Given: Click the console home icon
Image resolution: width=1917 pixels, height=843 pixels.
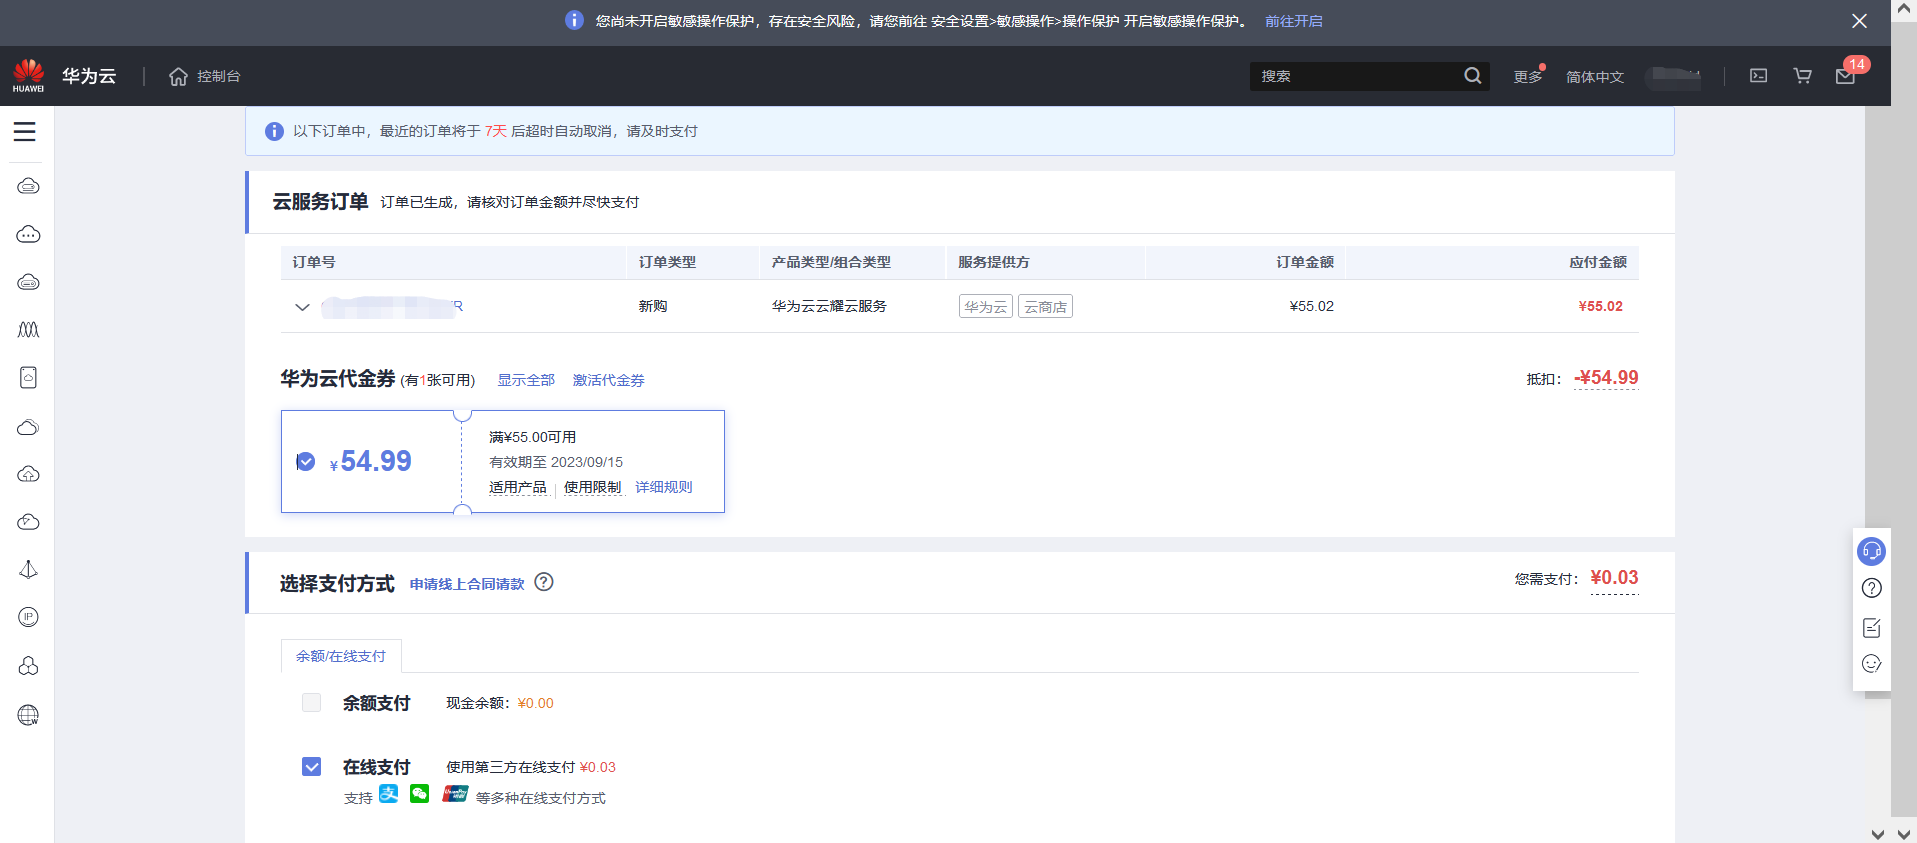Looking at the screenshot, I should tap(178, 76).
